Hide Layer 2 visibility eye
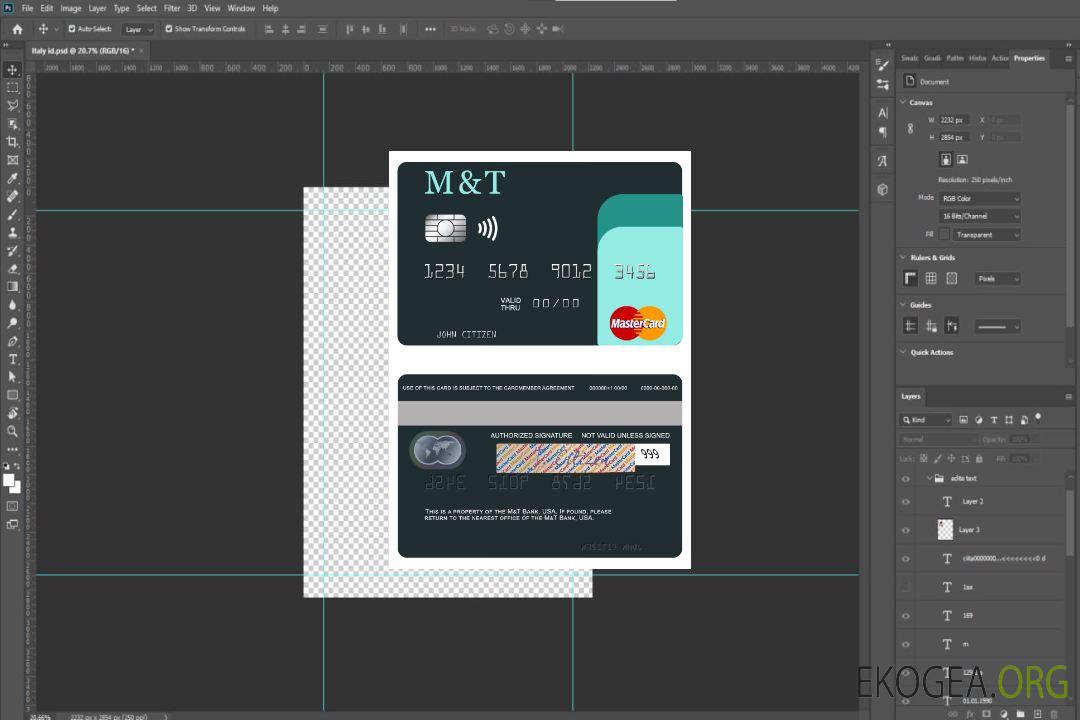 tap(906, 502)
